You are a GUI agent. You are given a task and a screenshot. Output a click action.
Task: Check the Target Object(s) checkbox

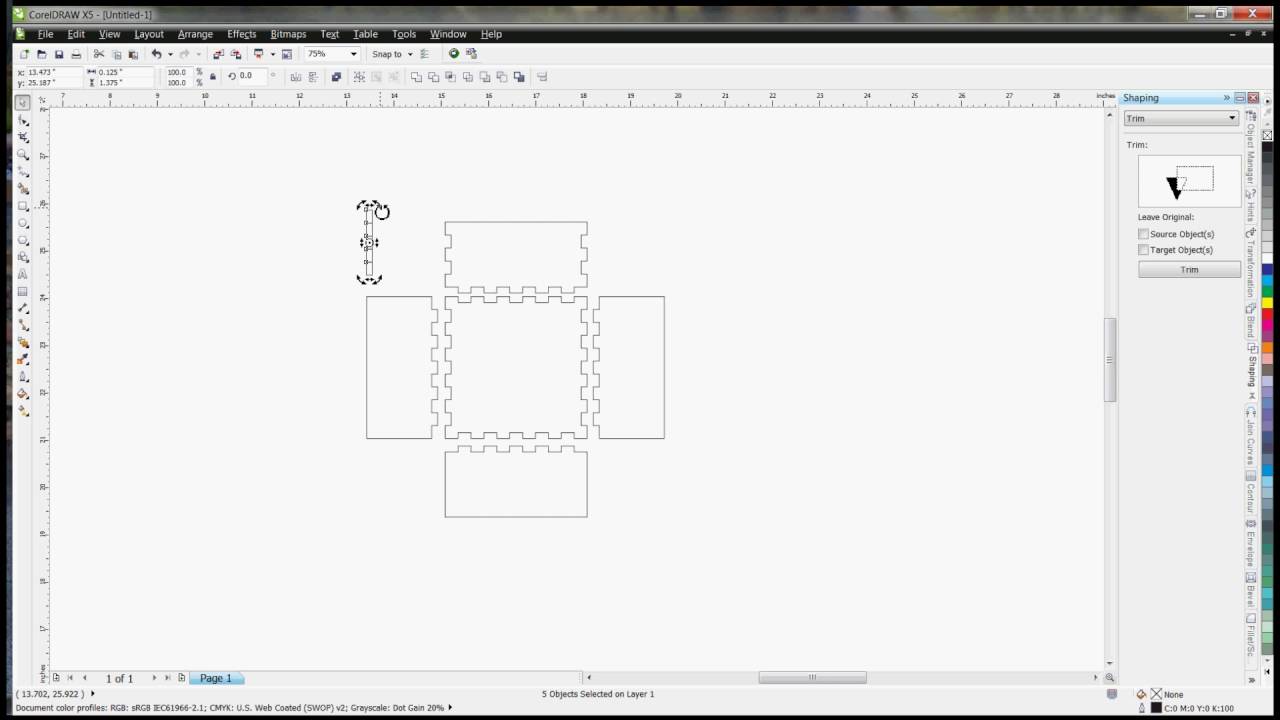pos(1143,250)
